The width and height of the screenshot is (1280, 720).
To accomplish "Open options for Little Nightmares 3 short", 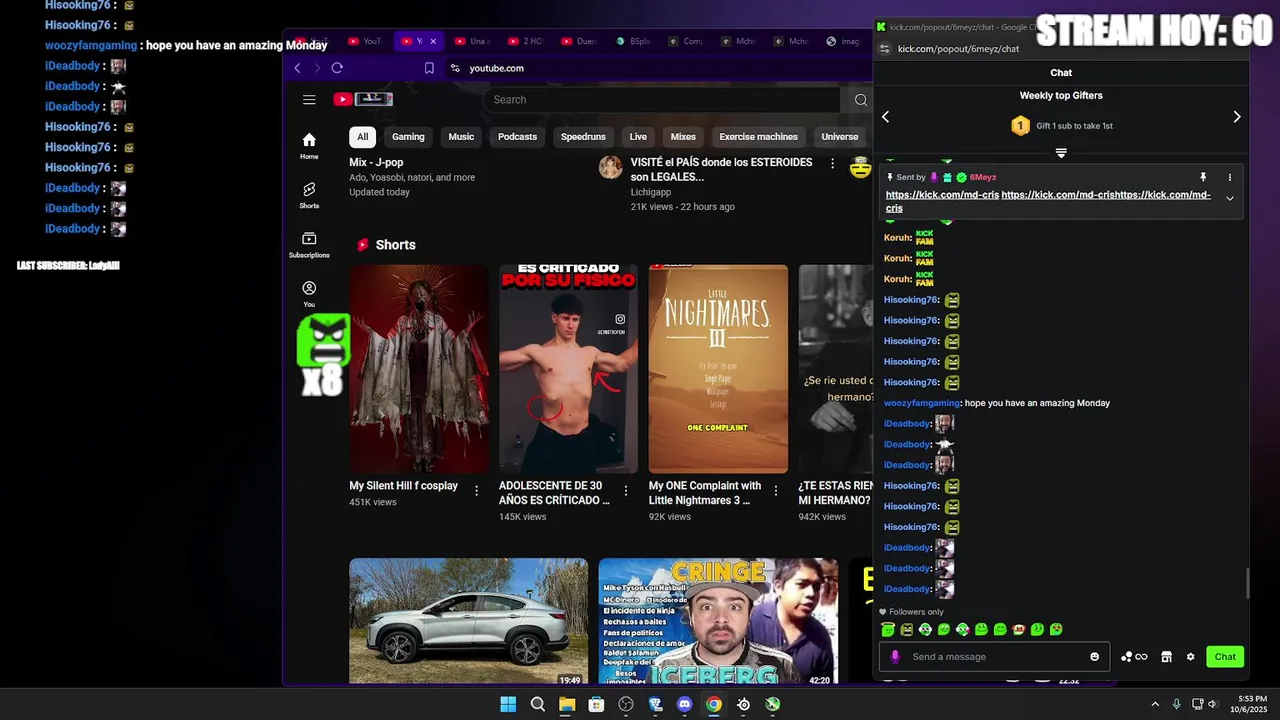I will coord(775,490).
